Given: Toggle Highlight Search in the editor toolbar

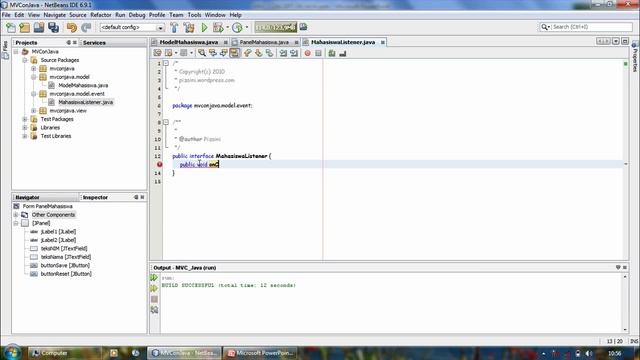Looking at the screenshot, I should coord(234,53).
